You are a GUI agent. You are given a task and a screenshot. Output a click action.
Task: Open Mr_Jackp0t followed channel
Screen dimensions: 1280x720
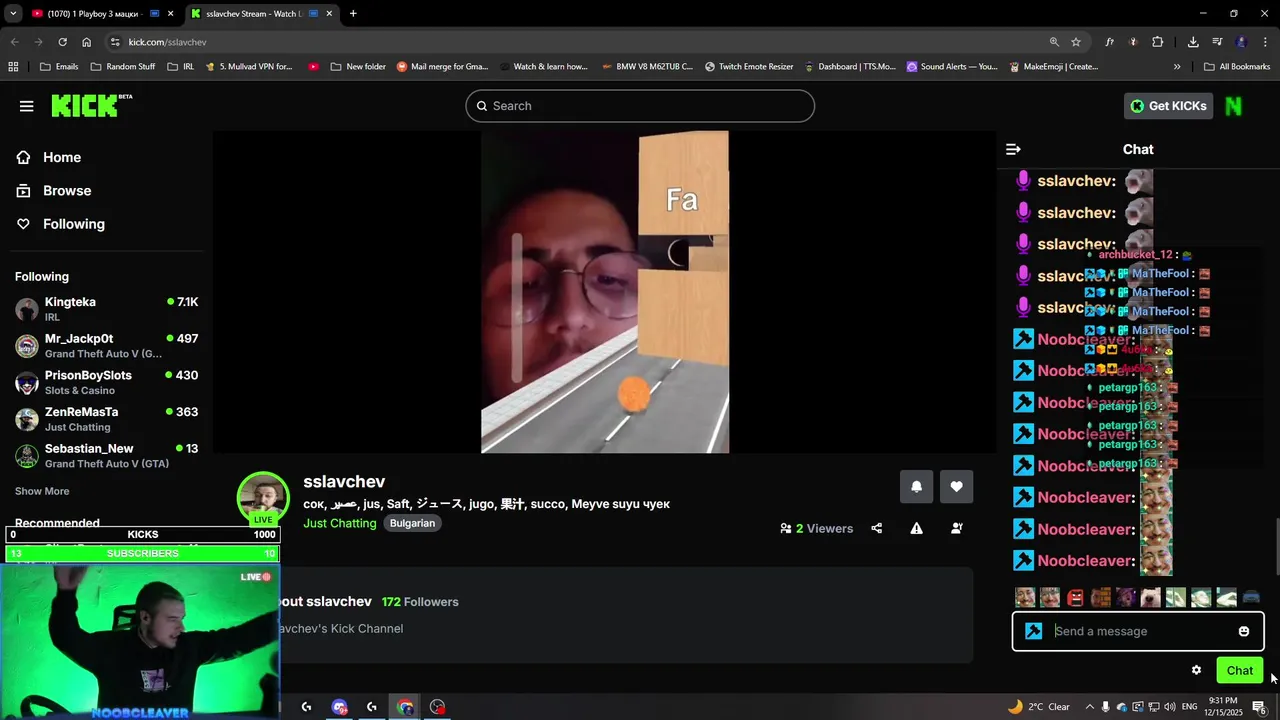(106, 345)
